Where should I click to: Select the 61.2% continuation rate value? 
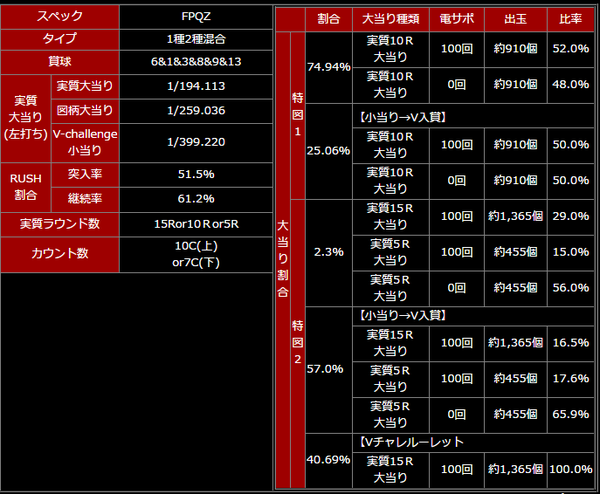pos(196,199)
